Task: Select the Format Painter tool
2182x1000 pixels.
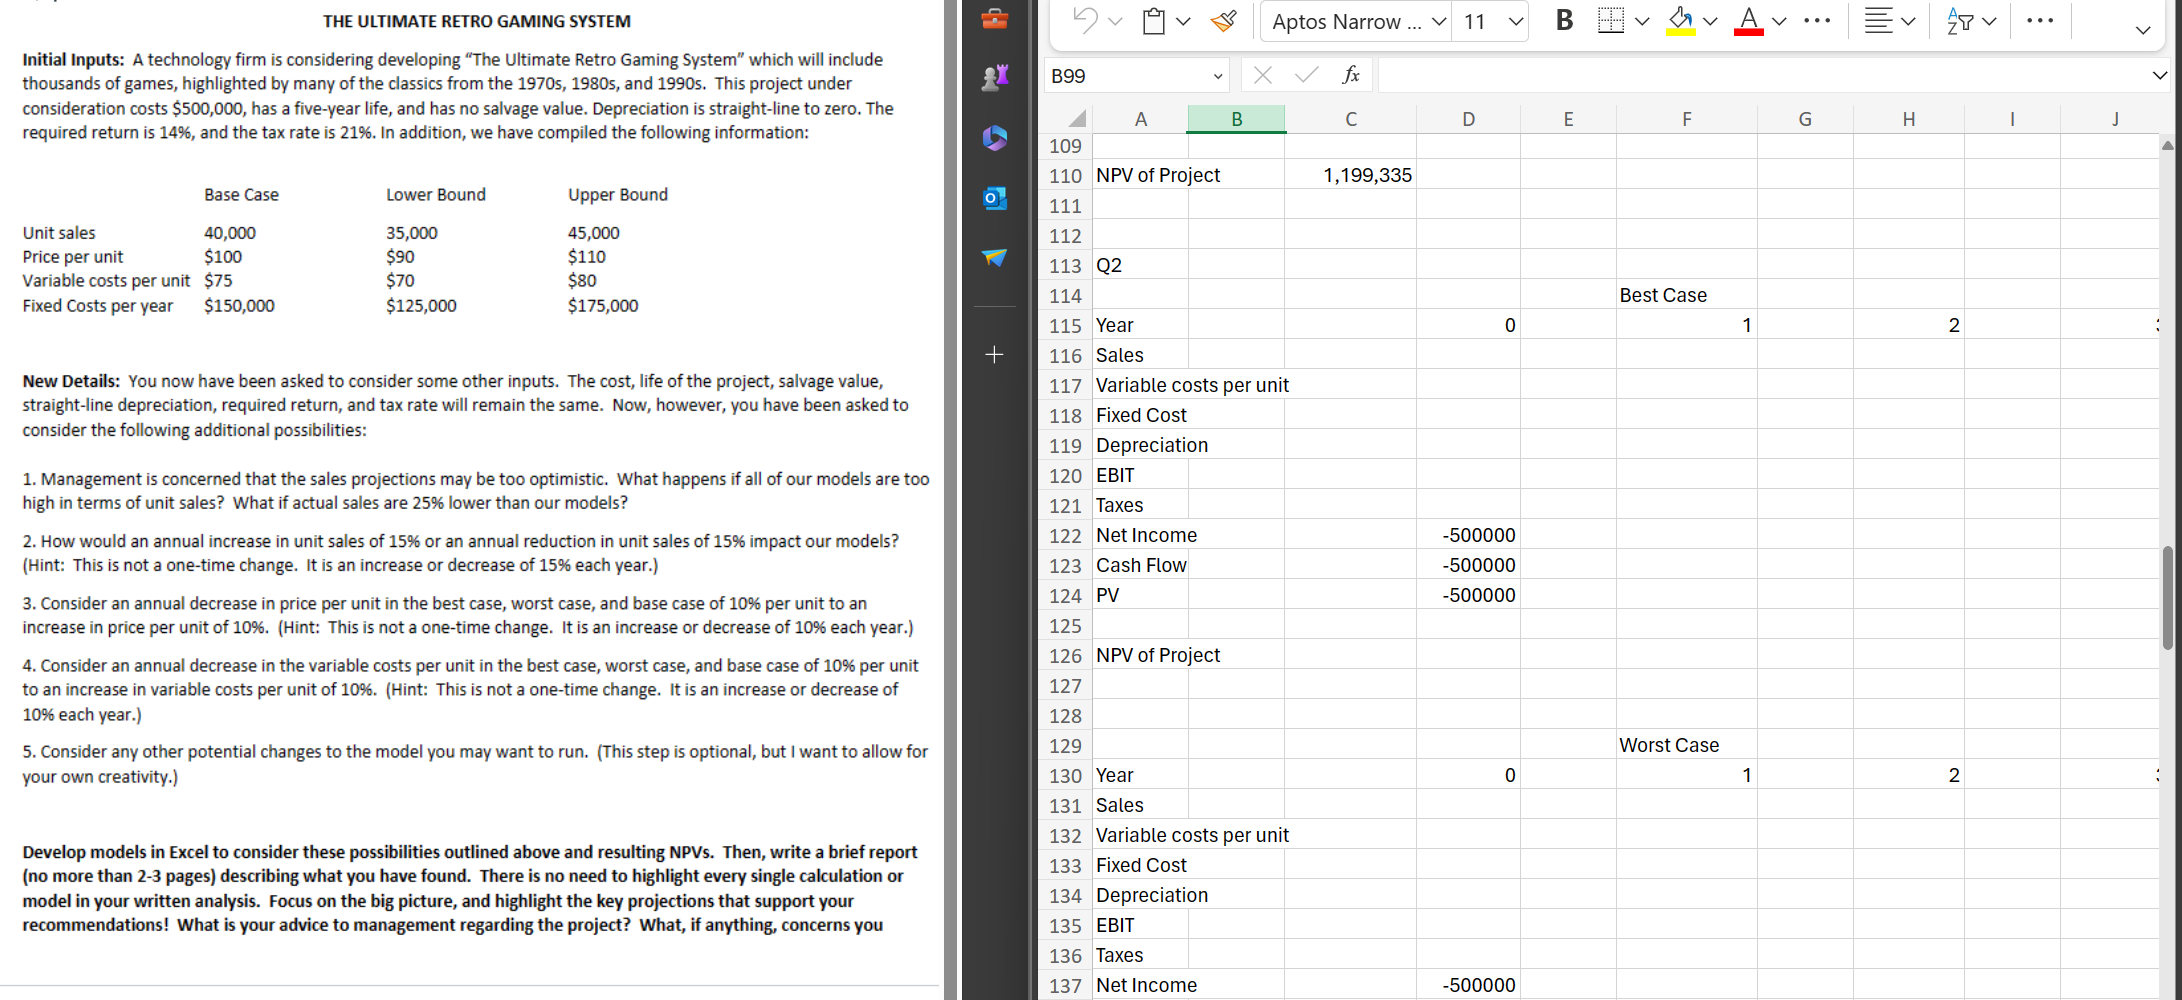Action: point(1222,21)
